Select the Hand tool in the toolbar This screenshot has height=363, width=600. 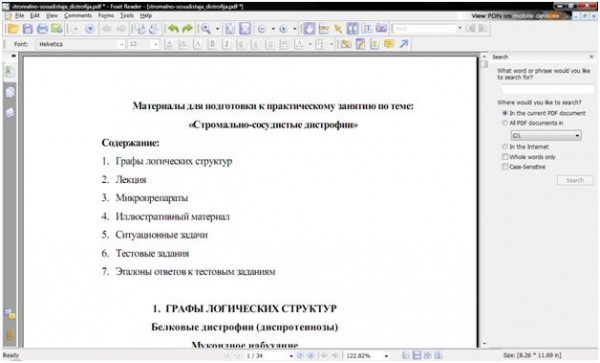point(309,29)
